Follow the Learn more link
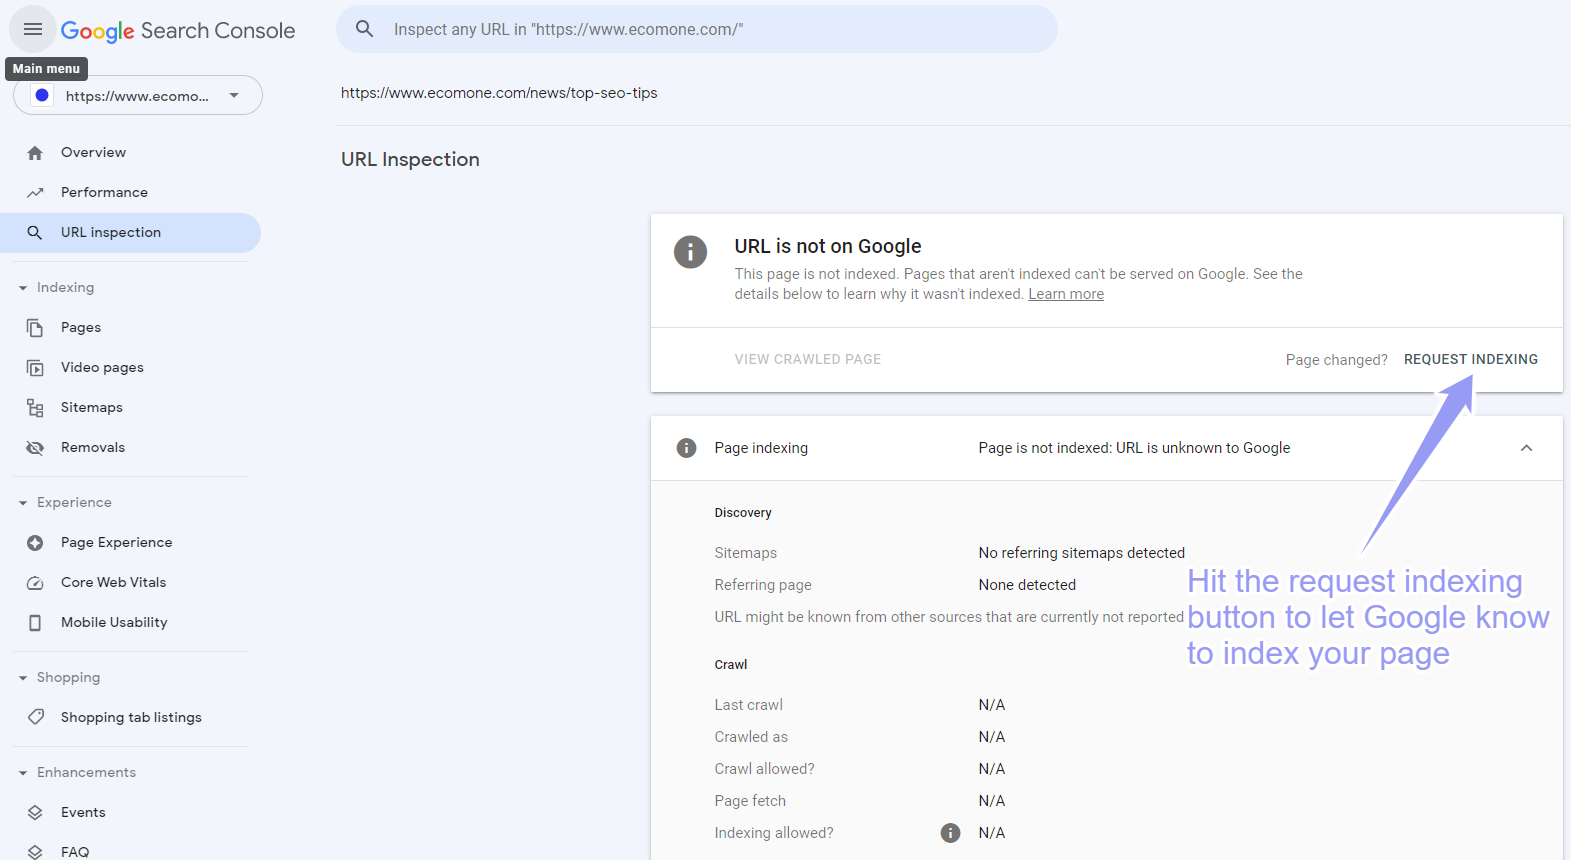 (x=1066, y=294)
